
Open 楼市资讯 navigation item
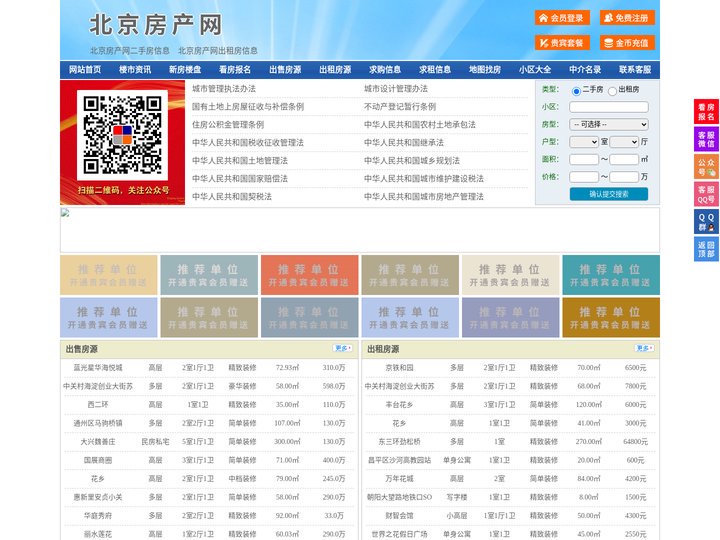(x=135, y=70)
